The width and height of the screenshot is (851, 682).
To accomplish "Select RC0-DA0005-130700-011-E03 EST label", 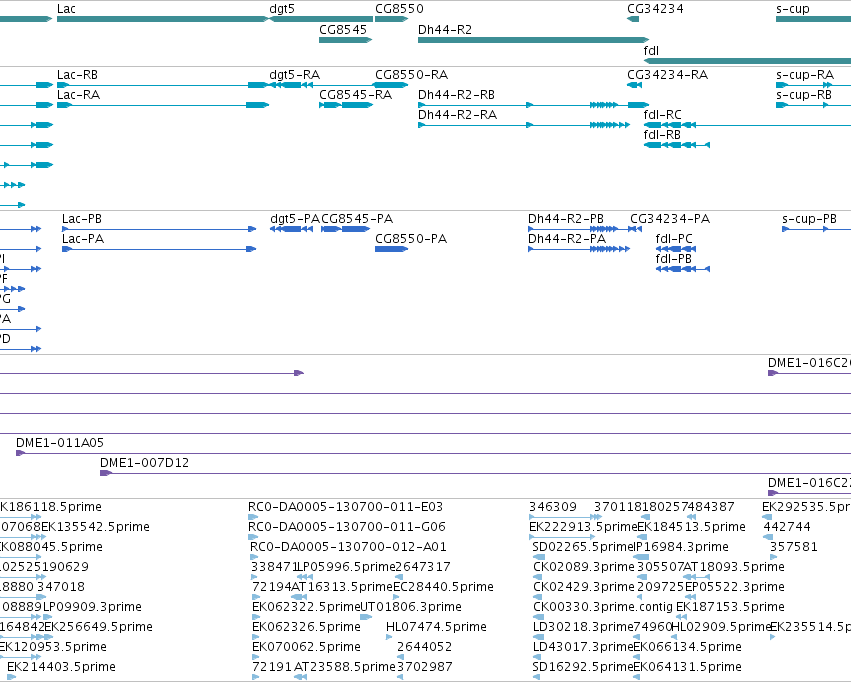I will (345, 507).
